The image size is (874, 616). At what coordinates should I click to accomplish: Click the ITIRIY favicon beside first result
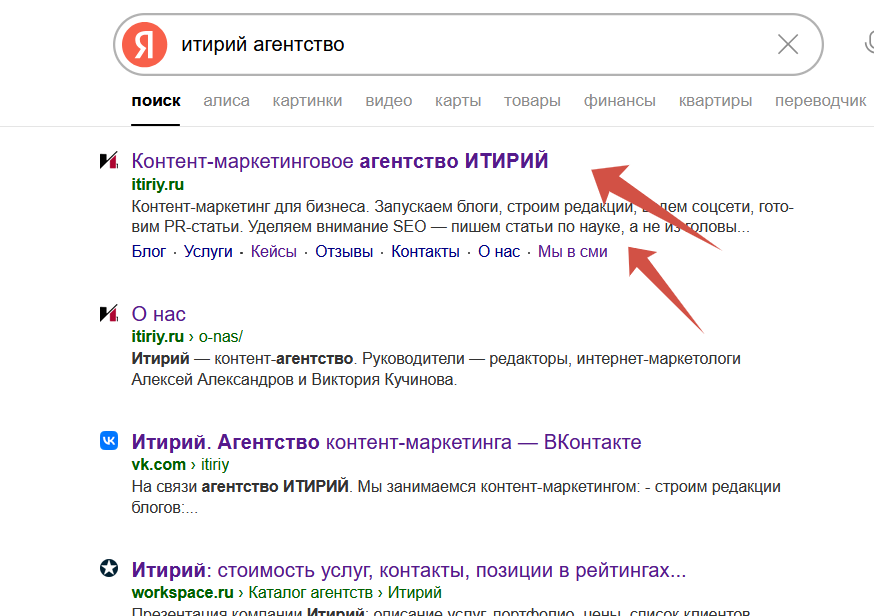click(109, 161)
